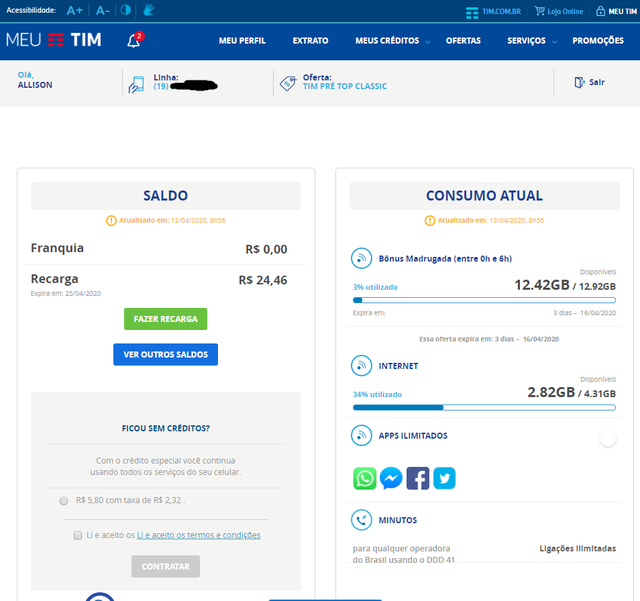Click the TIM PRÉ TOP CLASSIC offer
Screen dimensions: 640x601
coord(344,86)
